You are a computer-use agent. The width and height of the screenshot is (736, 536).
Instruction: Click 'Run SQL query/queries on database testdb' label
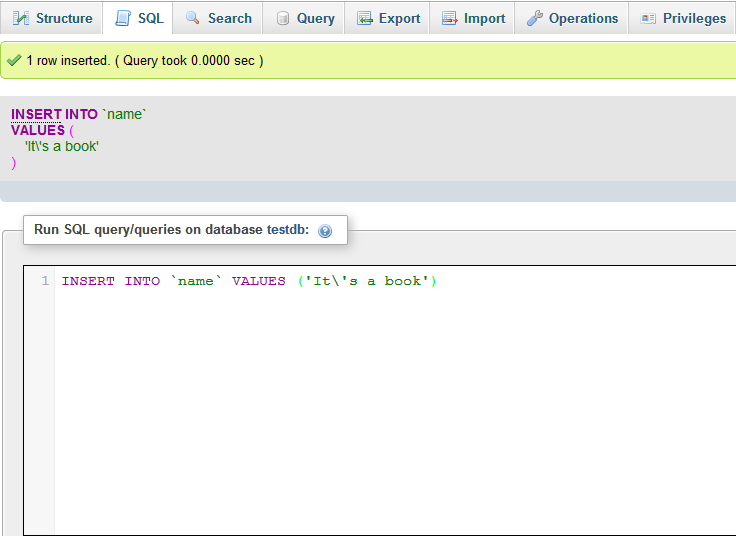[x=171, y=230]
